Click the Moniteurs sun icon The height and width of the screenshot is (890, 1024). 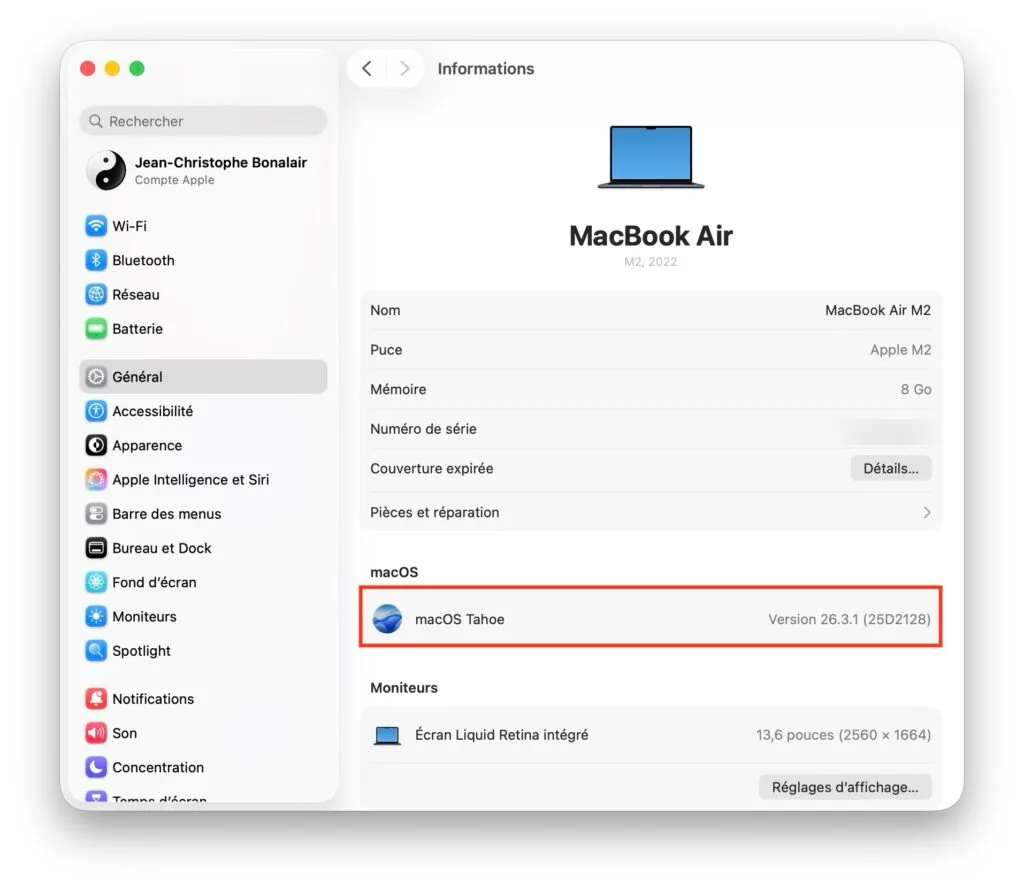coord(96,616)
